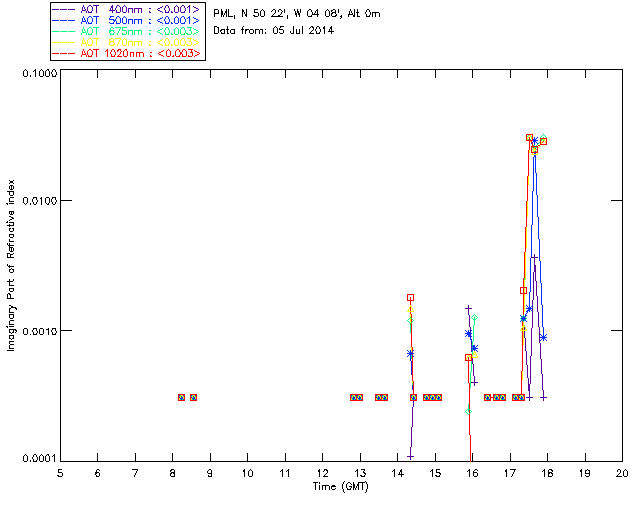Viewport: 640px width, 512px height.
Task: Click the x-axis tick label 20
Action: (x=622, y=473)
